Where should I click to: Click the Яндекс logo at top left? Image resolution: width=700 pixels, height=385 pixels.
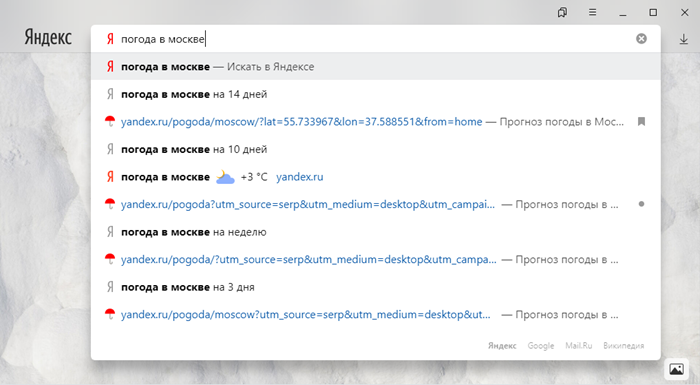(48, 38)
